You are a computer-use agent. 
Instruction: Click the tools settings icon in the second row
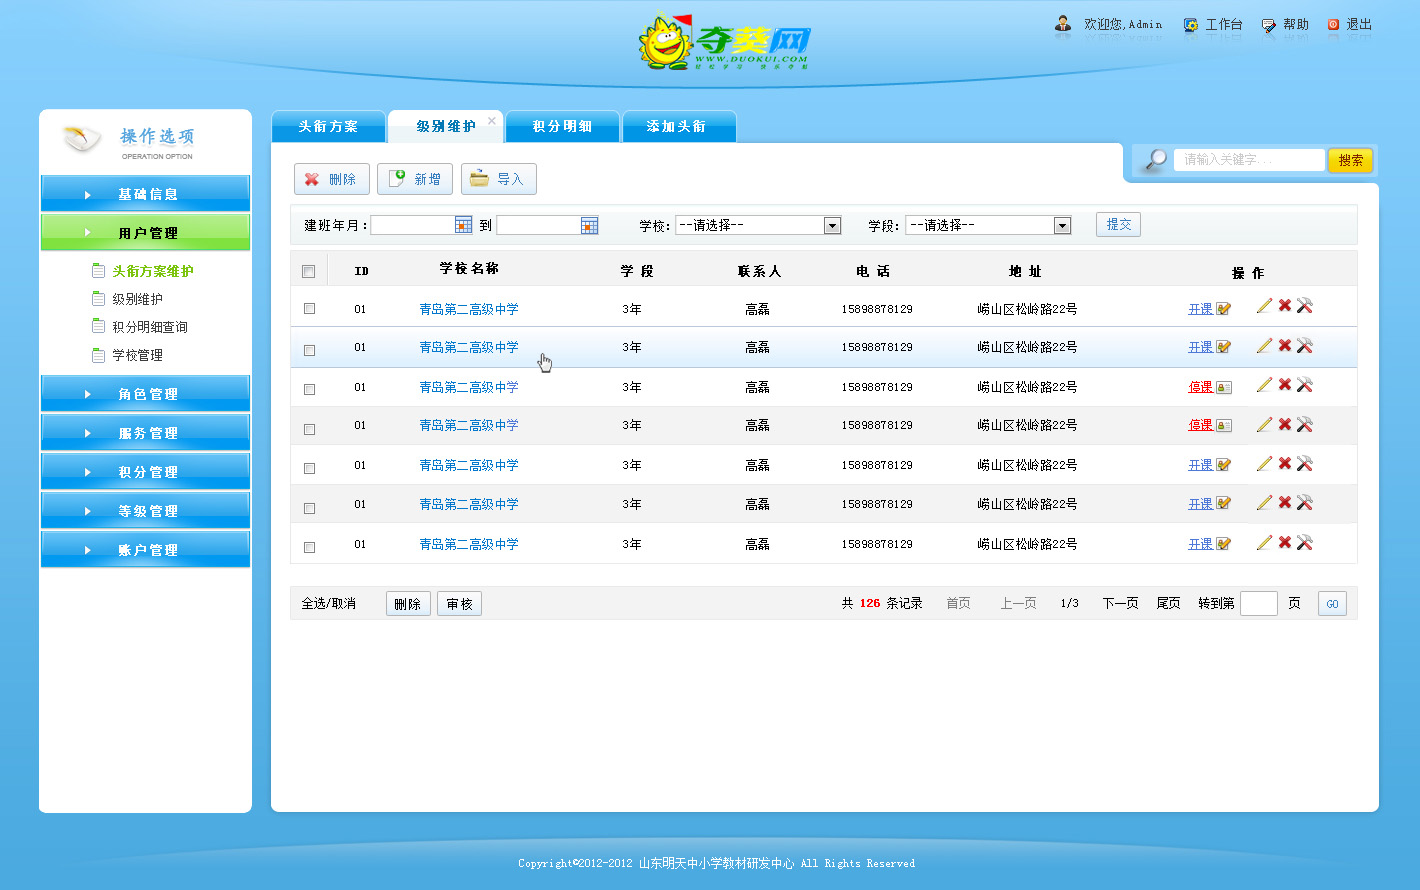coord(1305,346)
